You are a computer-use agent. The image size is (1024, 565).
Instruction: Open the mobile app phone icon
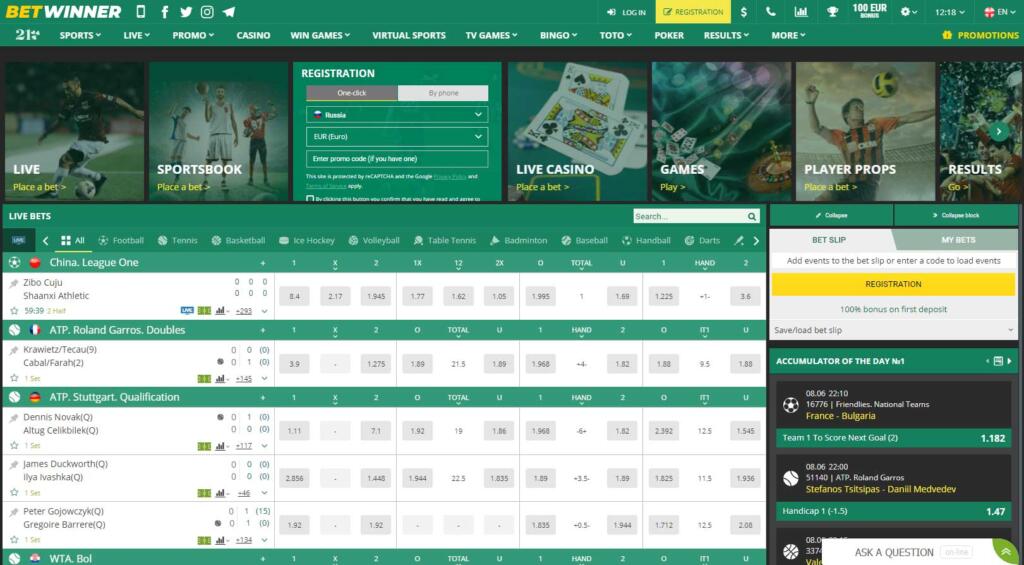click(x=140, y=12)
